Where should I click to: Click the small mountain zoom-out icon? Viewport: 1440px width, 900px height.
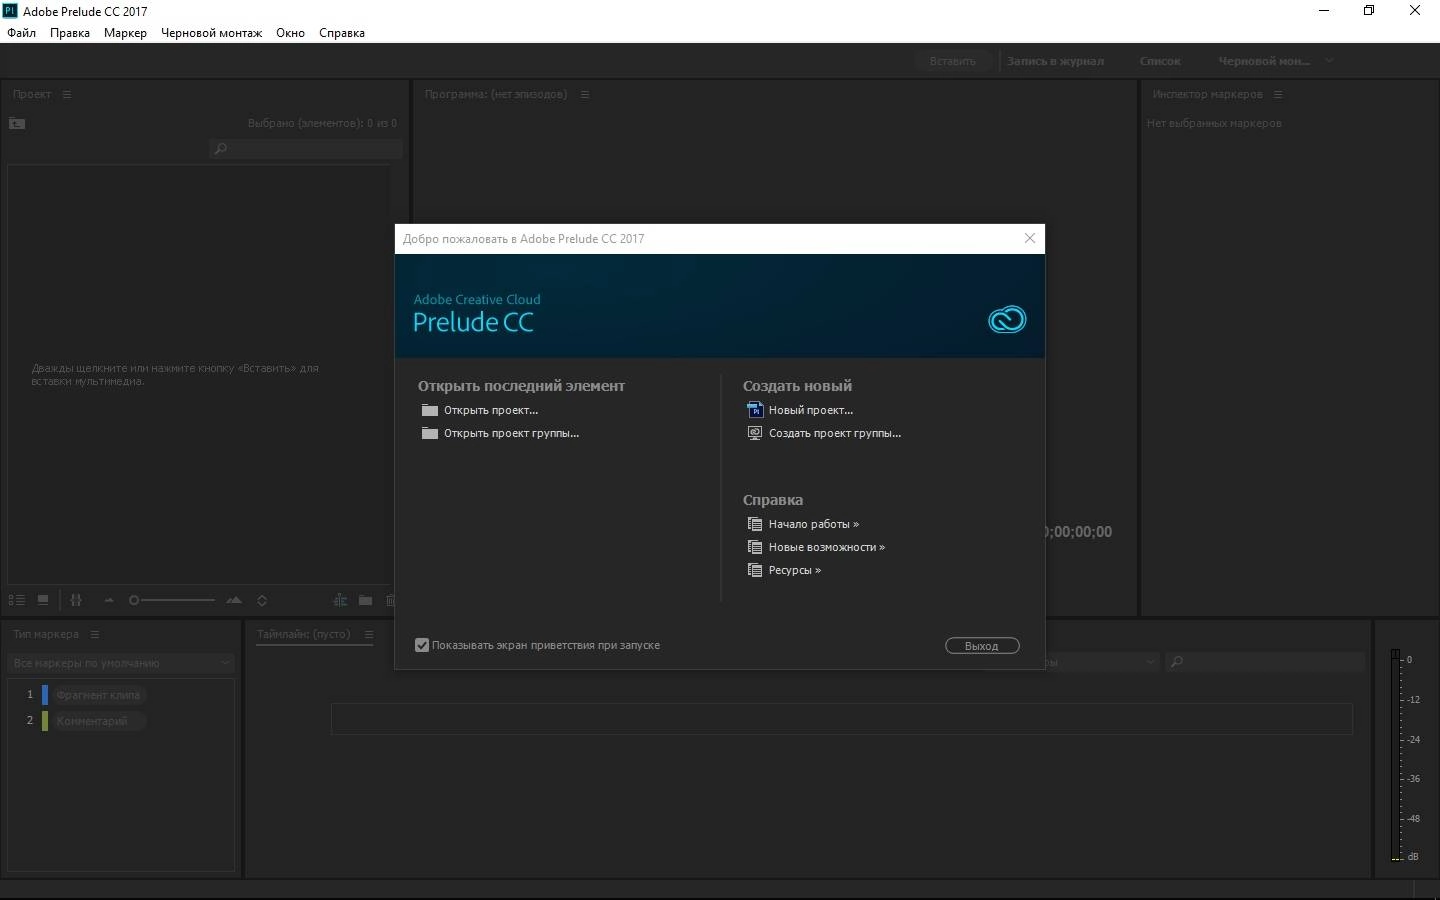[x=108, y=600]
